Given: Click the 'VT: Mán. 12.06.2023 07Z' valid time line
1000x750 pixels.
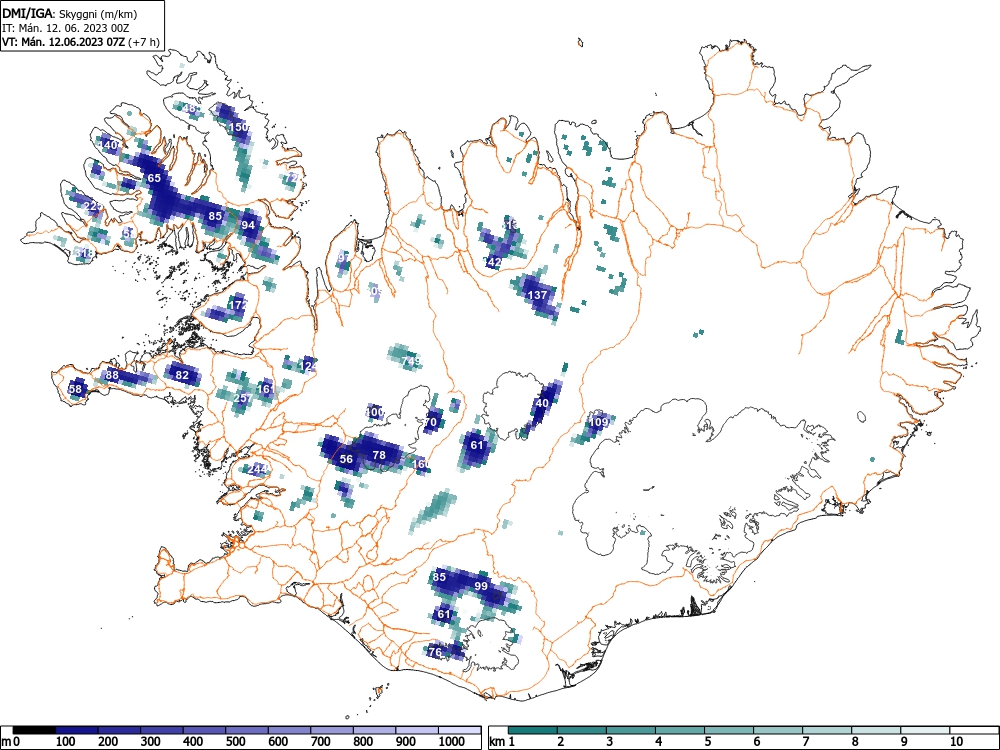Looking at the screenshot, I should pos(64,42).
